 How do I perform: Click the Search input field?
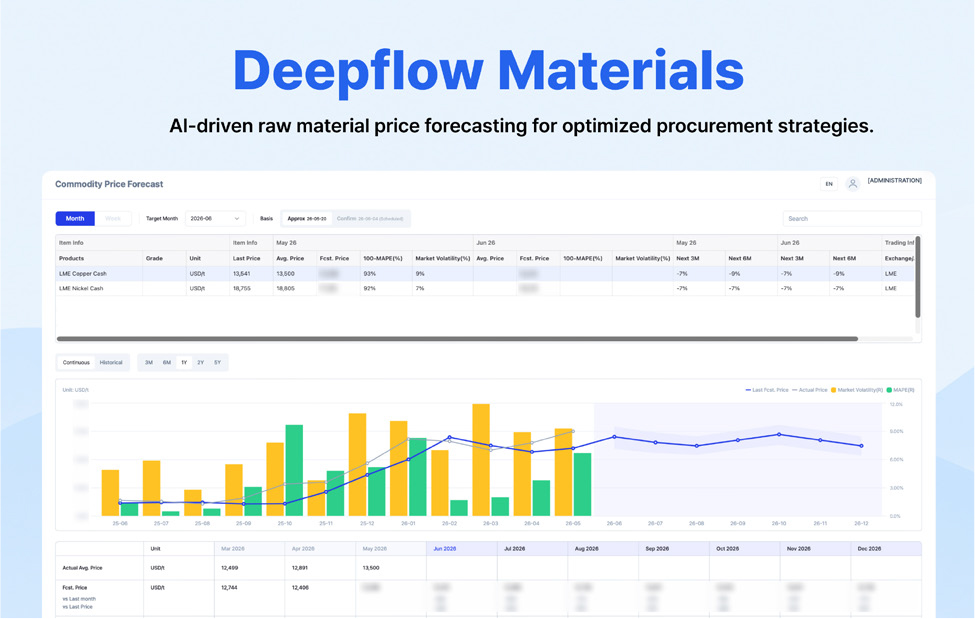click(x=852, y=218)
